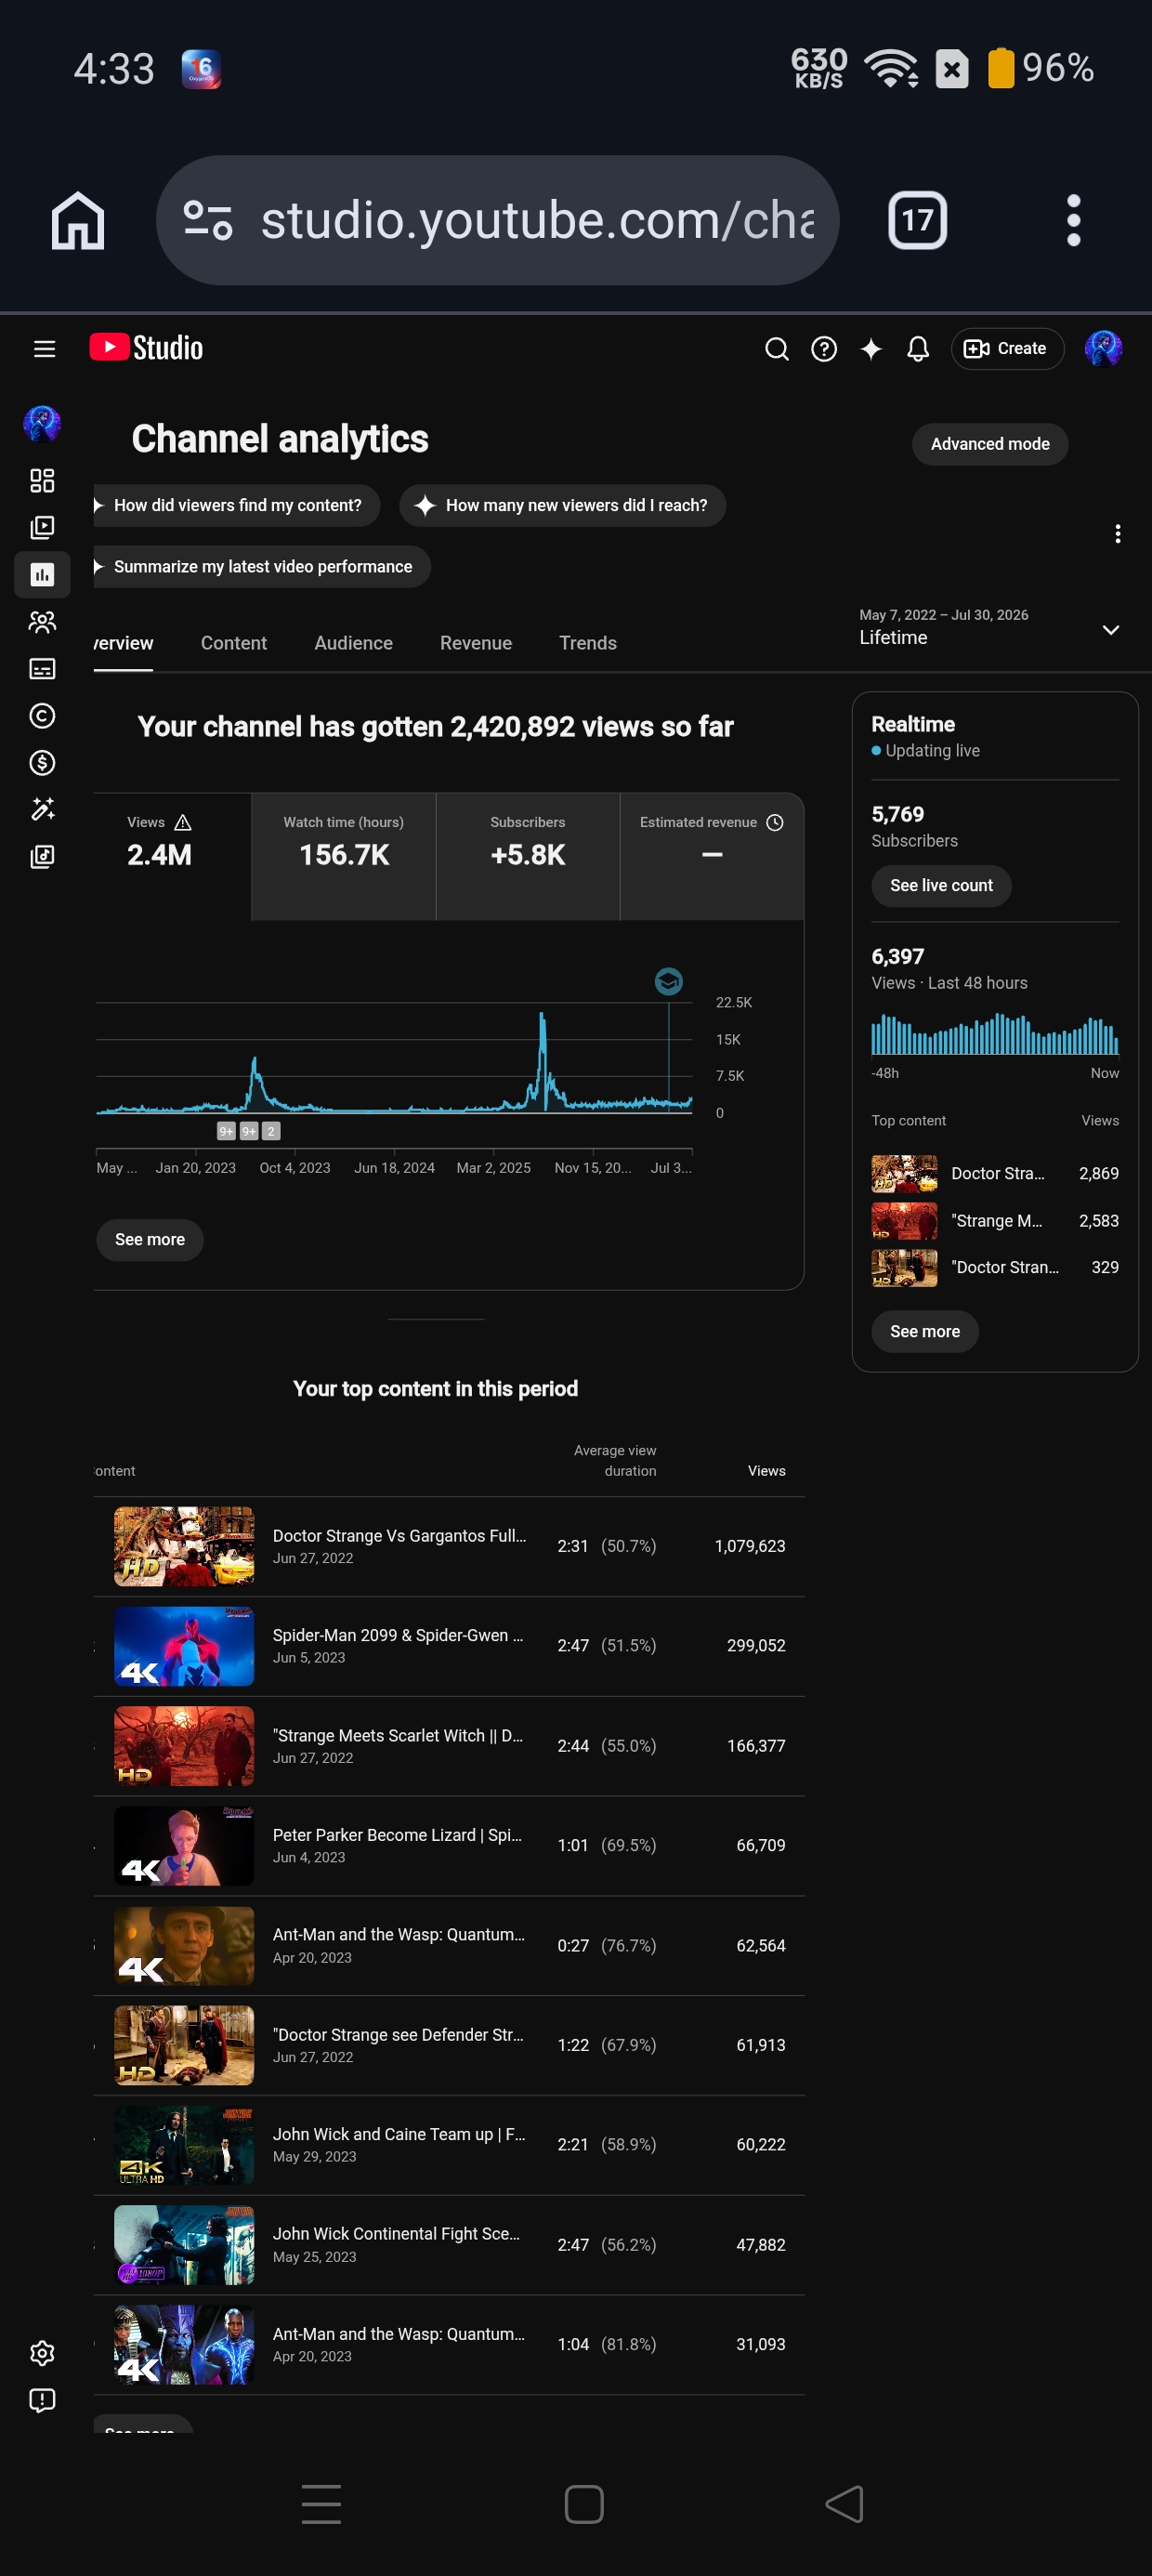Switch to the Content tab
This screenshot has height=2576, width=1152.
click(x=234, y=643)
